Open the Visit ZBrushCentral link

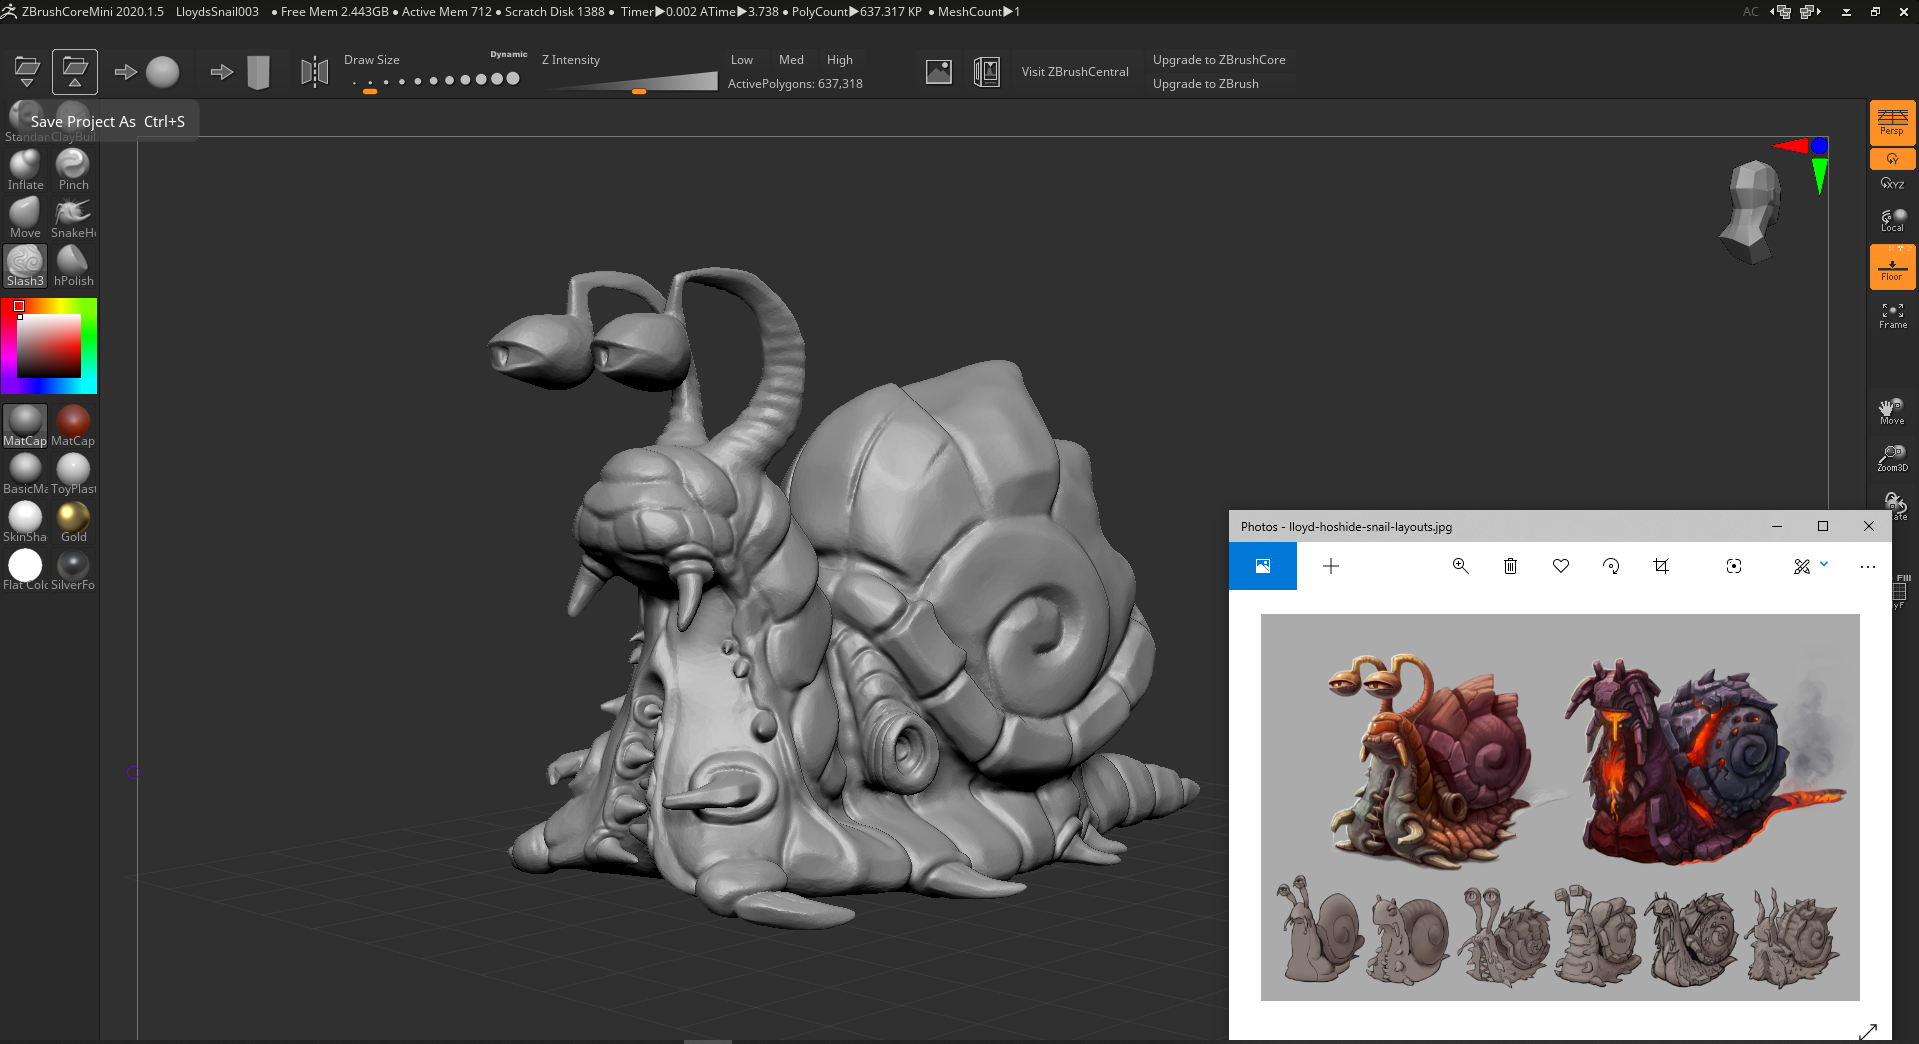pos(1074,72)
